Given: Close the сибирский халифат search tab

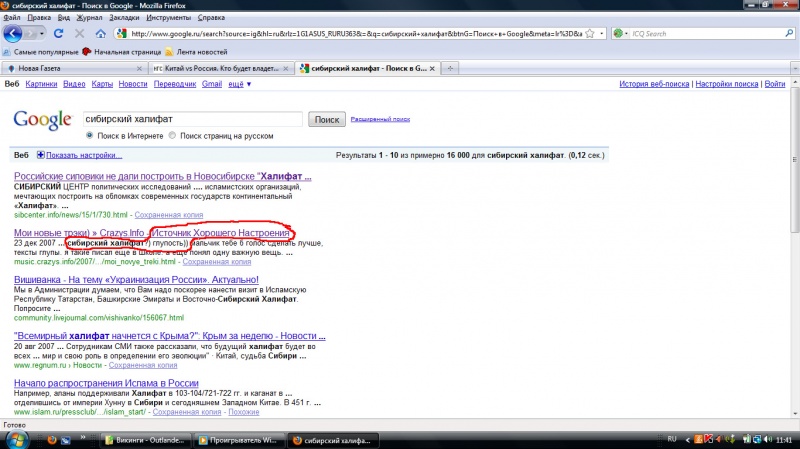Looking at the screenshot, I should pos(432,68).
